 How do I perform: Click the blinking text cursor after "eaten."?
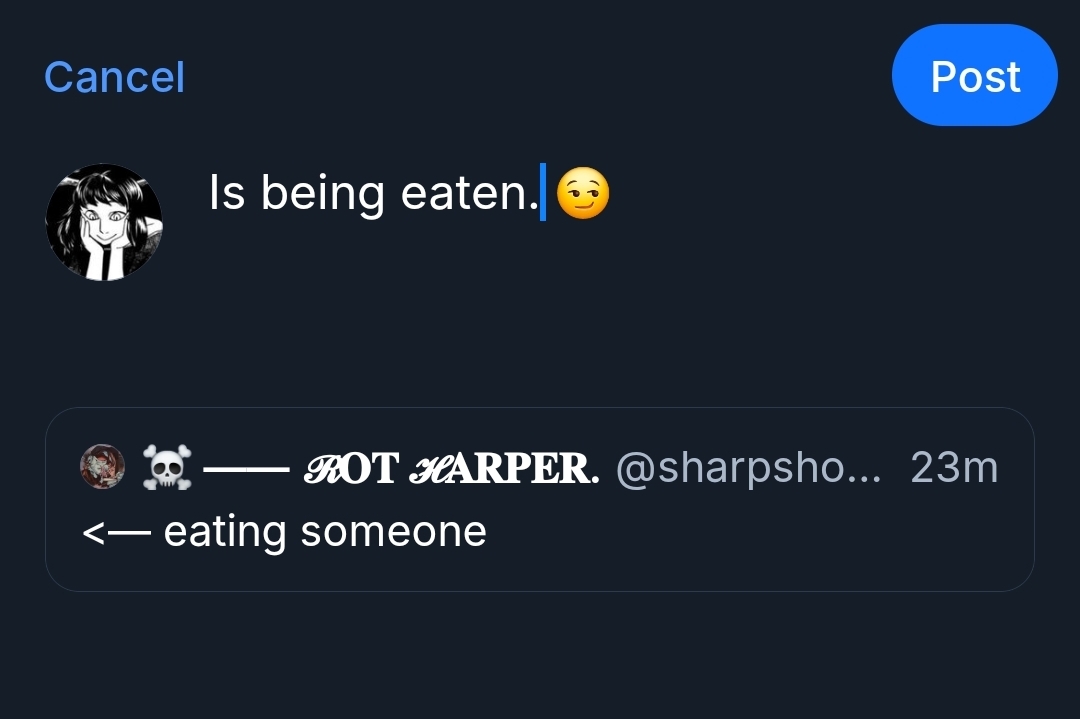click(543, 193)
